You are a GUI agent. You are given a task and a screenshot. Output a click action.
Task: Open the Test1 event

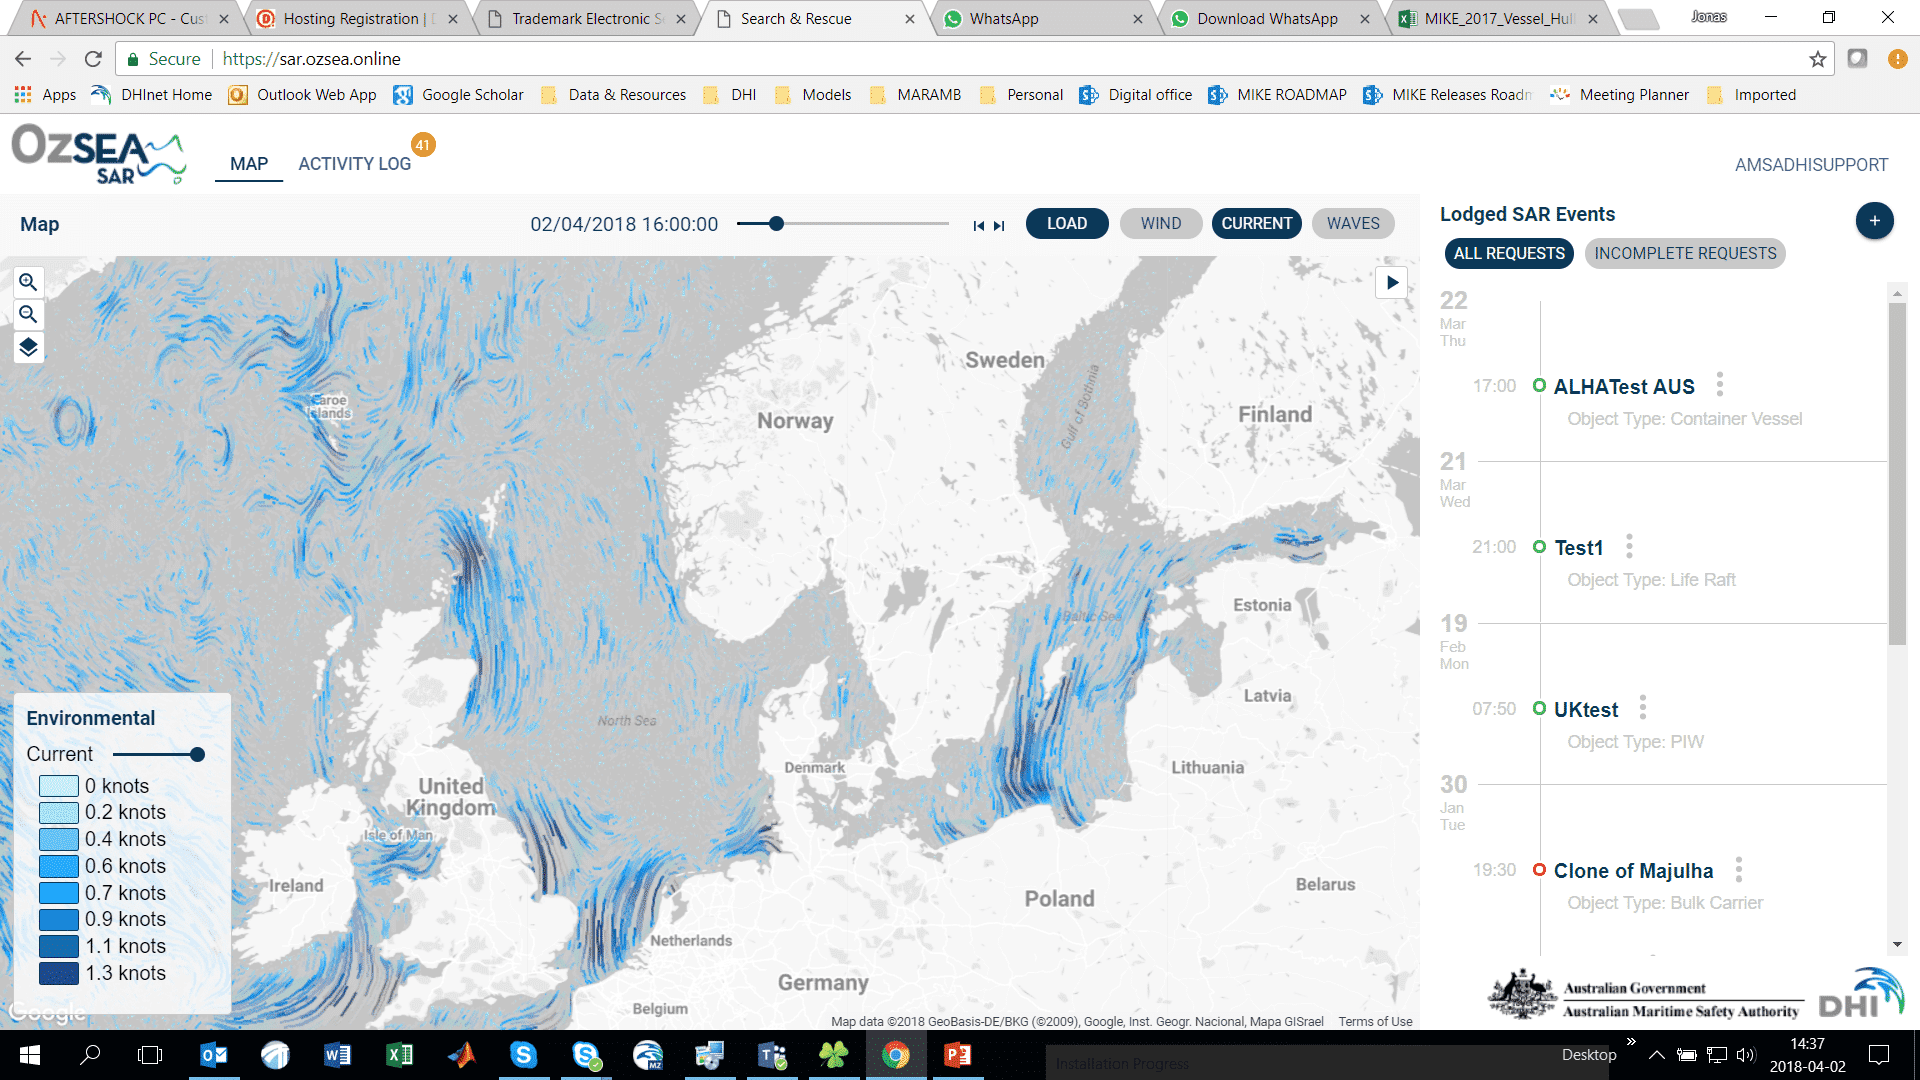tap(1578, 548)
